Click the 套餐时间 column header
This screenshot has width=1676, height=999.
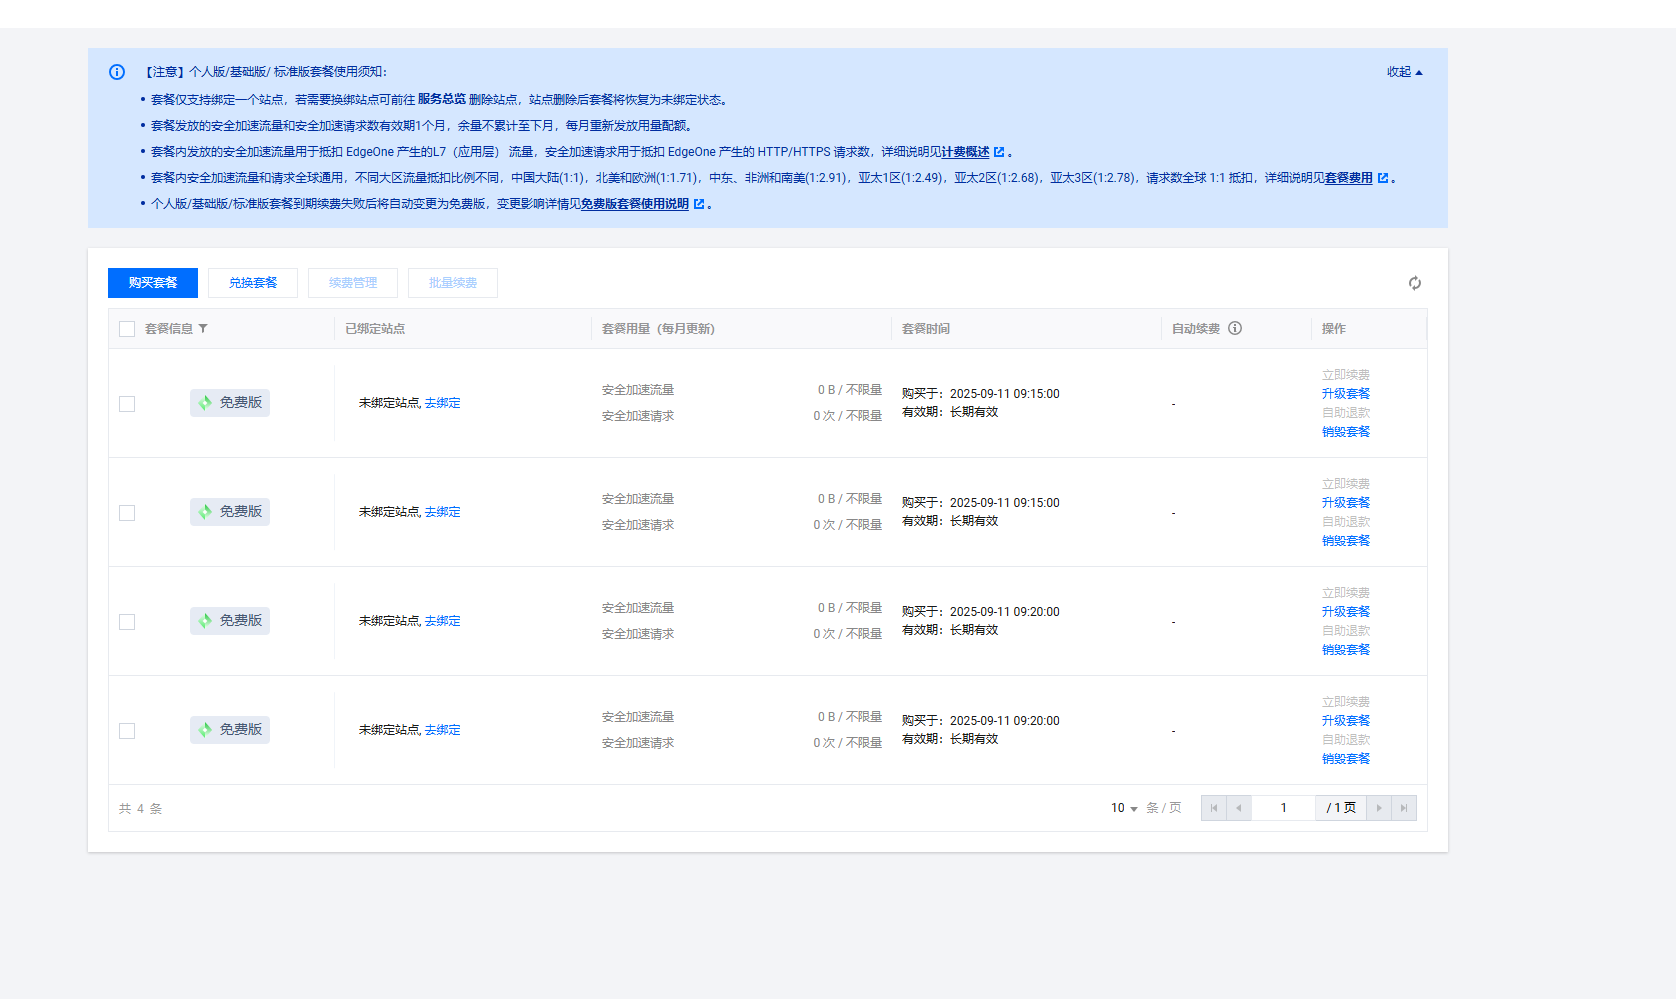click(x=926, y=329)
